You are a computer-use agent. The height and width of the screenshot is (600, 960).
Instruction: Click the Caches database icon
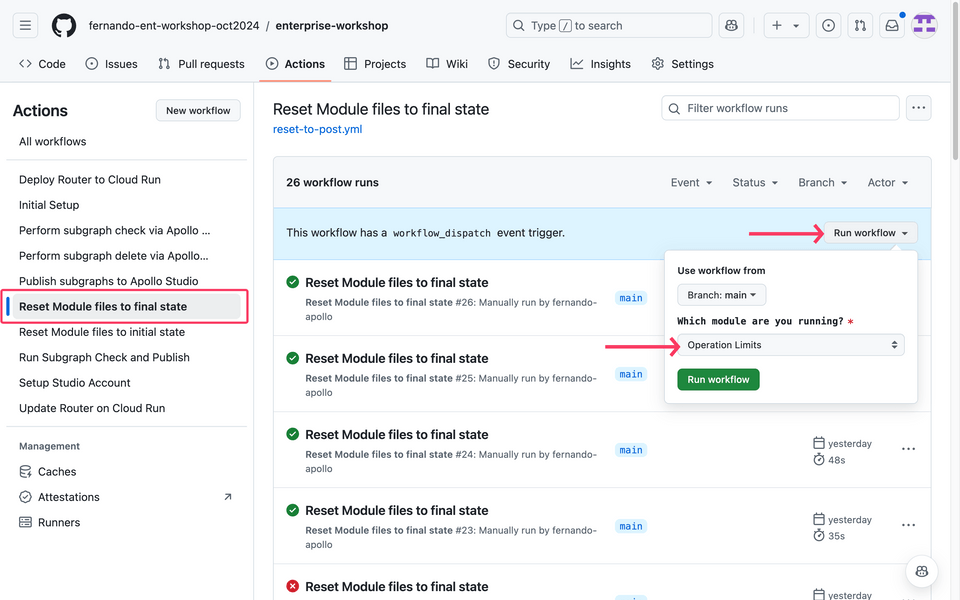[25, 471]
